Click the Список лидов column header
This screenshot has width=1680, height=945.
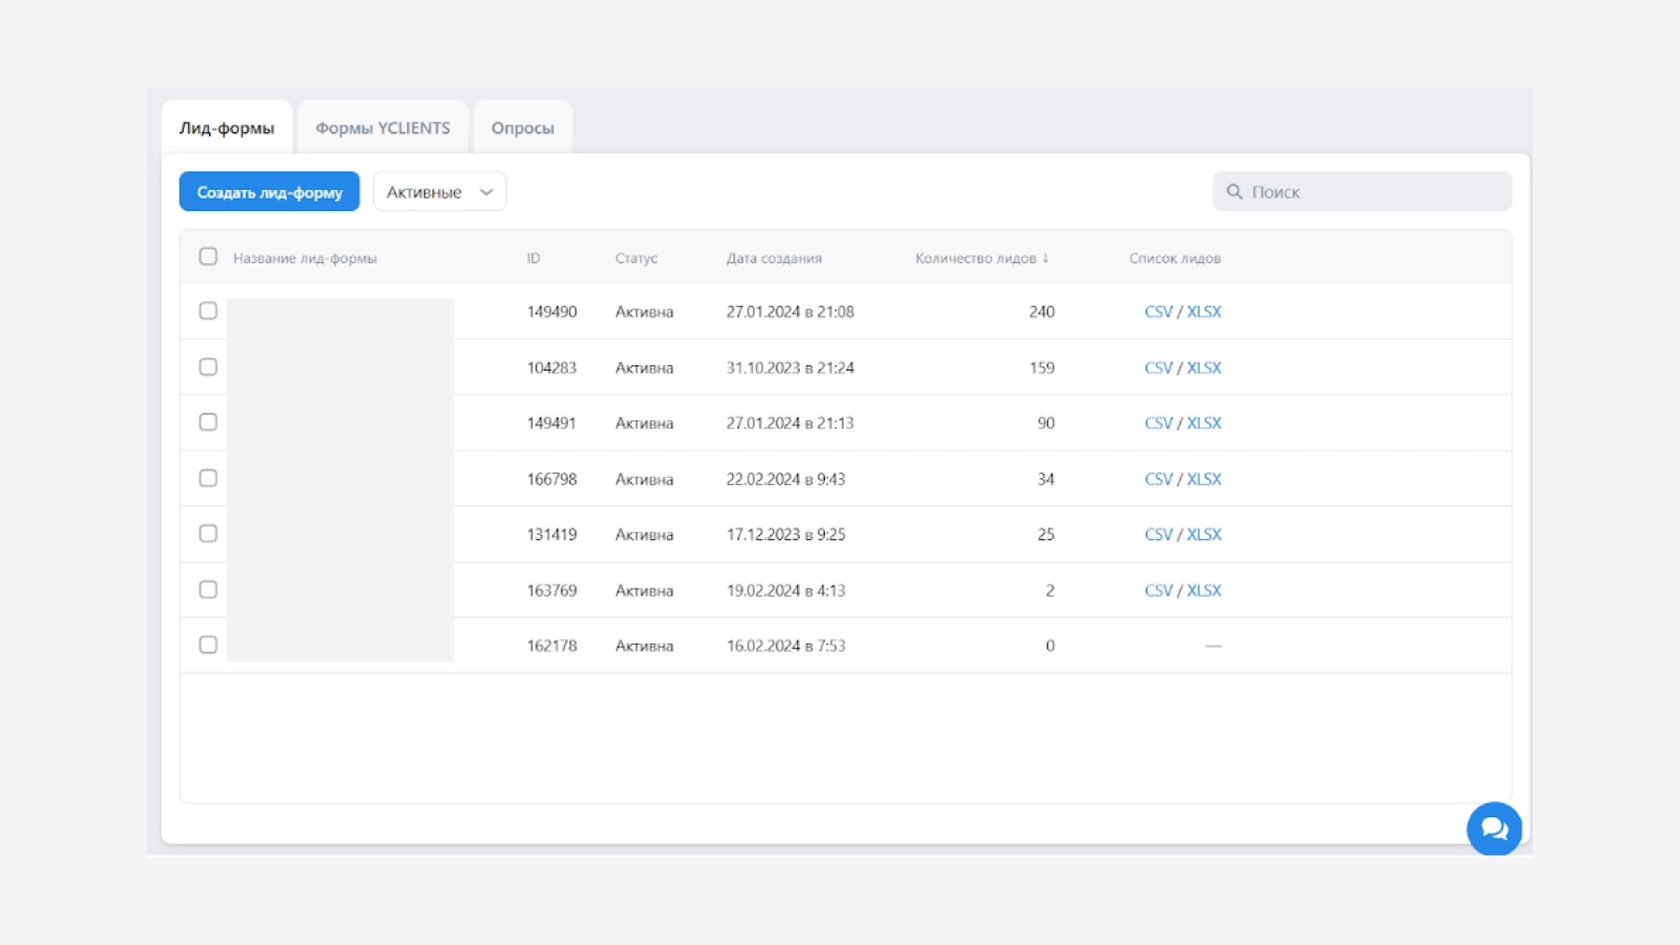click(1175, 258)
